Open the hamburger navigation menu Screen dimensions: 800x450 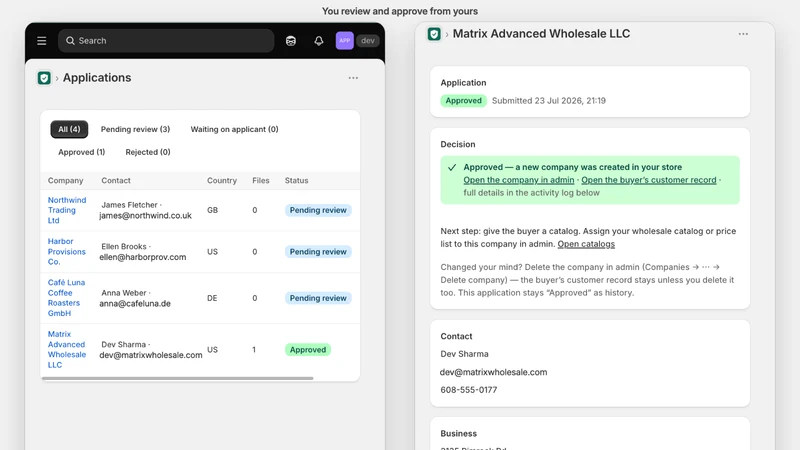(42, 41)
